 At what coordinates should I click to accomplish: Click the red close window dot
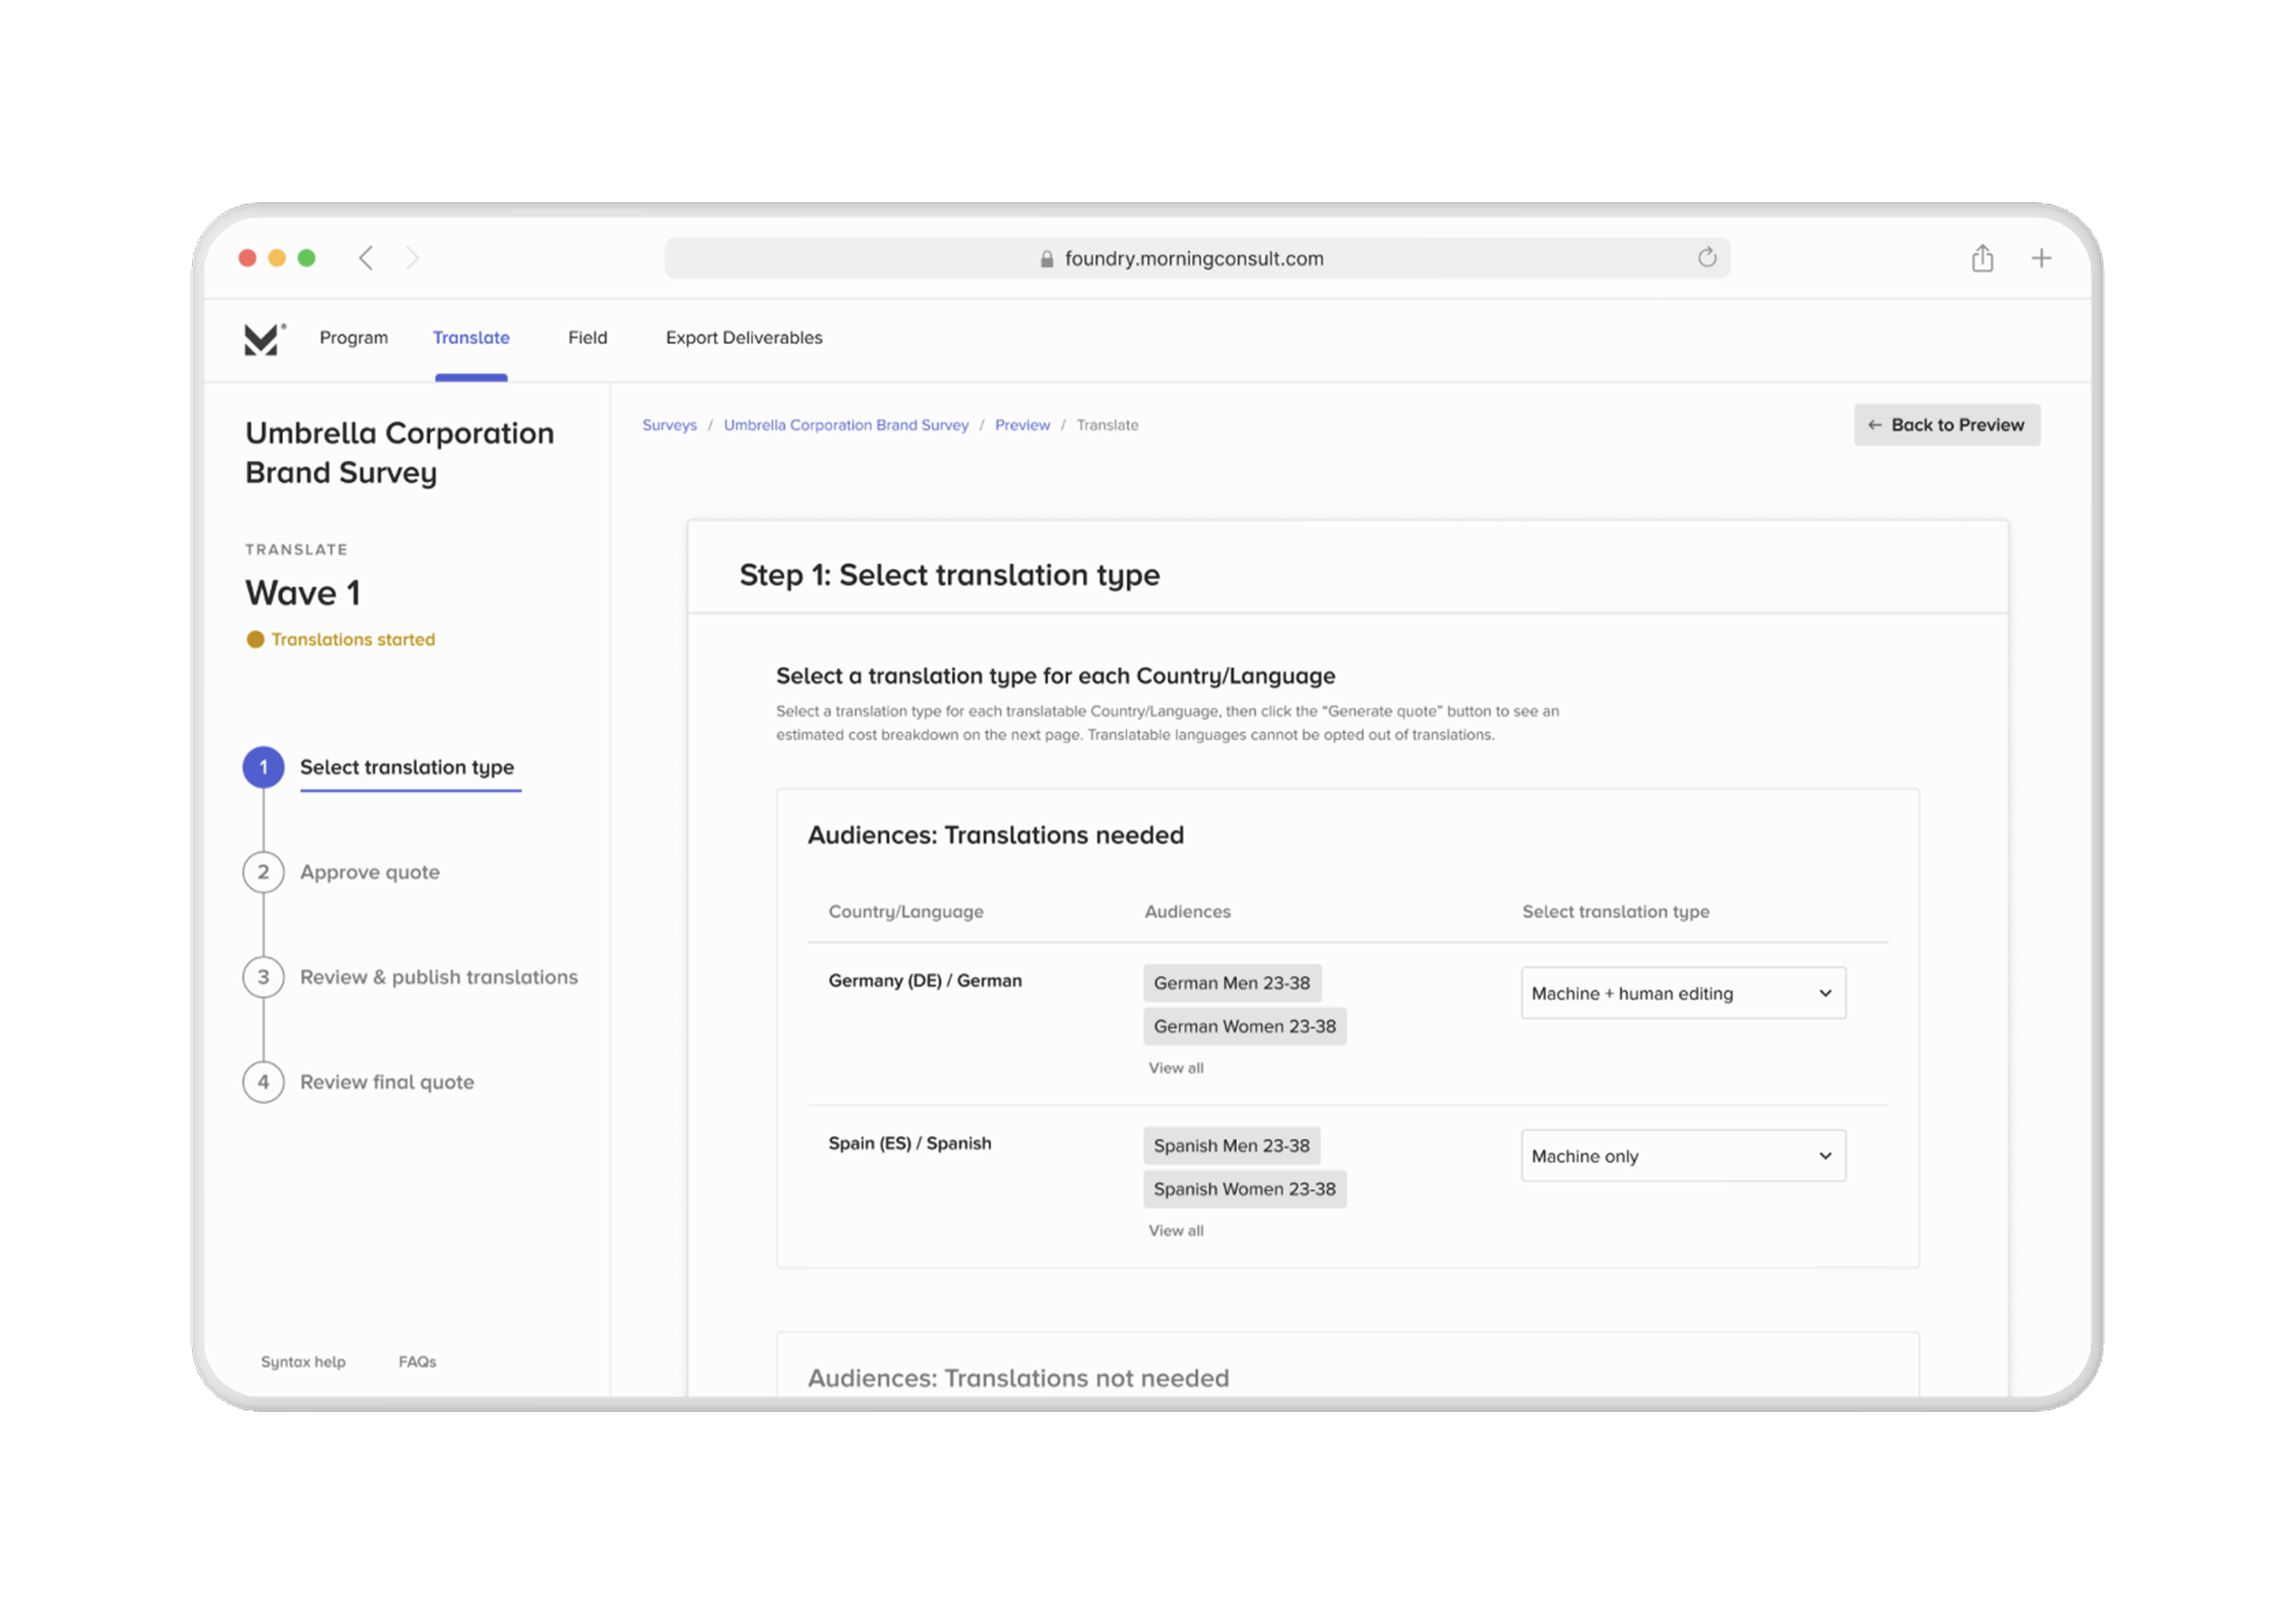[247, 258]
